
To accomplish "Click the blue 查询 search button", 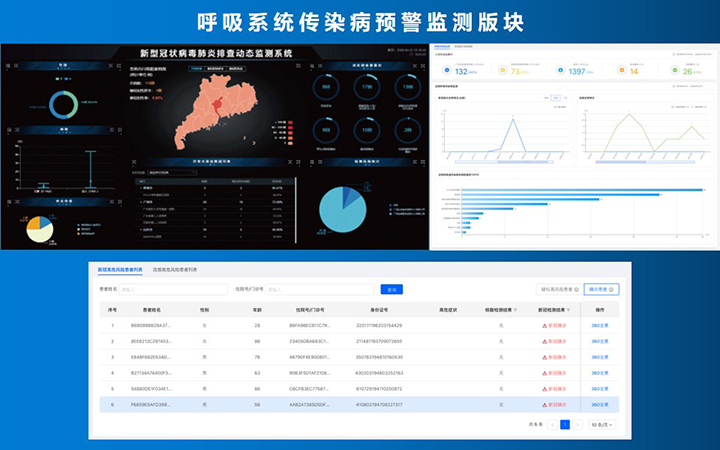I will (x=391, y=289).
